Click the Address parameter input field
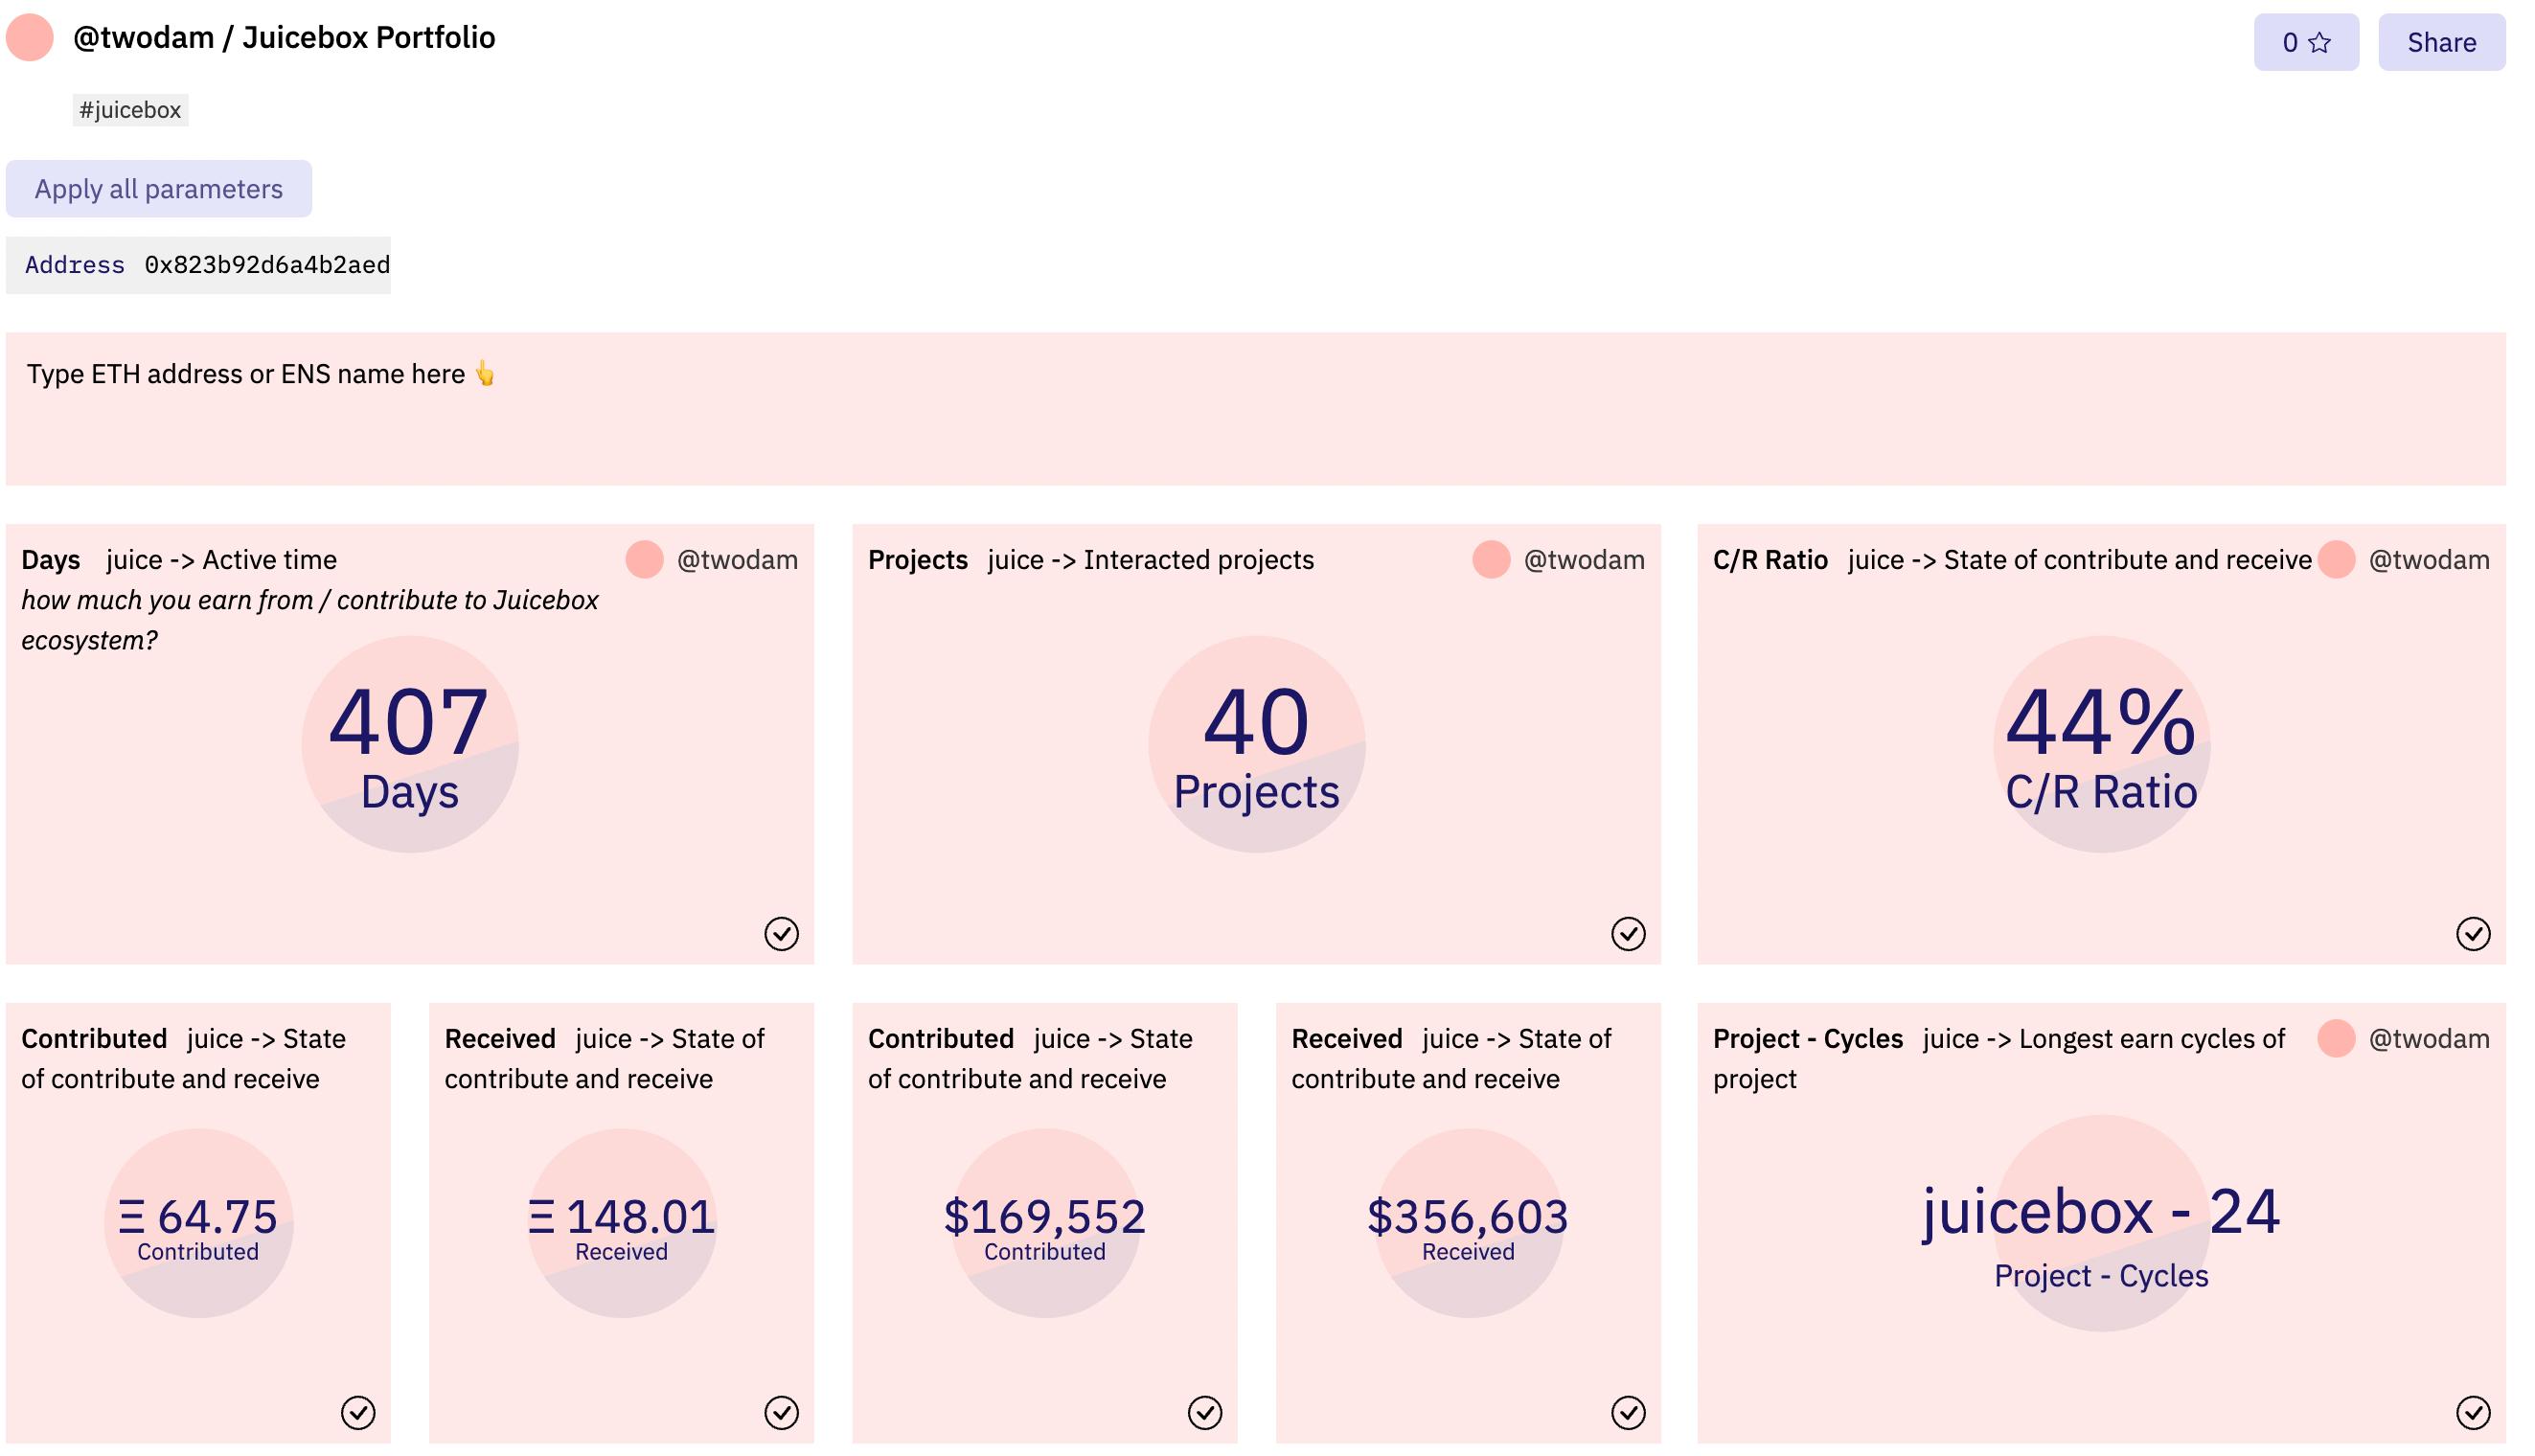 point(266,265)
